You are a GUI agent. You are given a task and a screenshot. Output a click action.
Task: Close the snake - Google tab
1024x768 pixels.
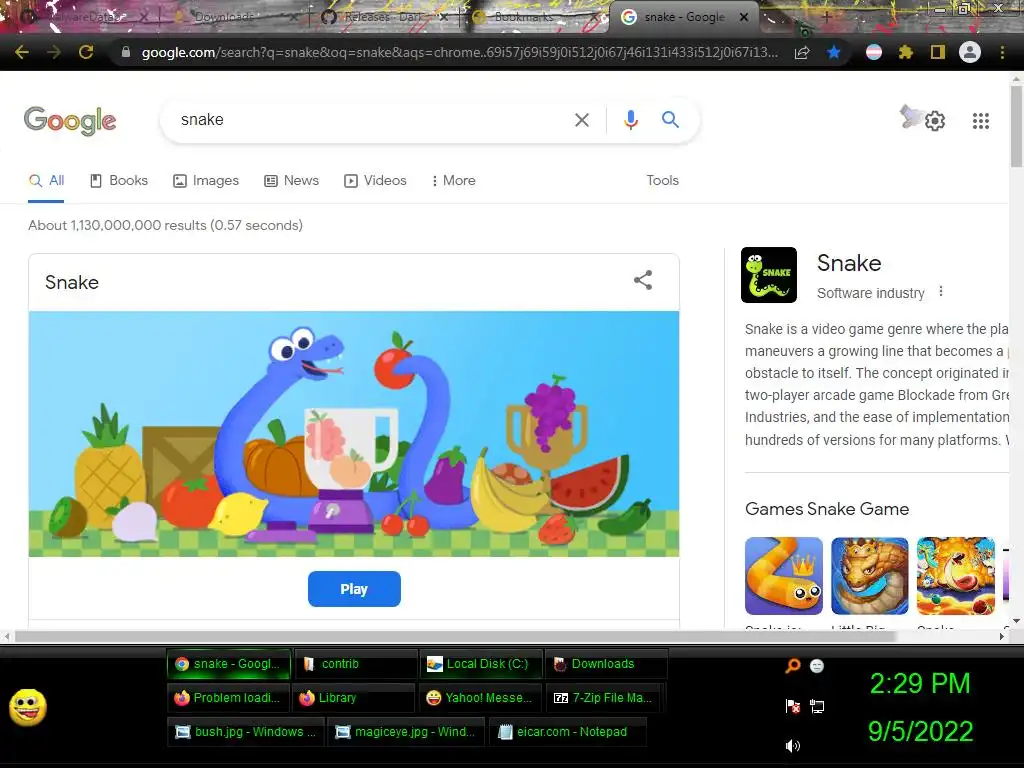click(x=744, y=17)
